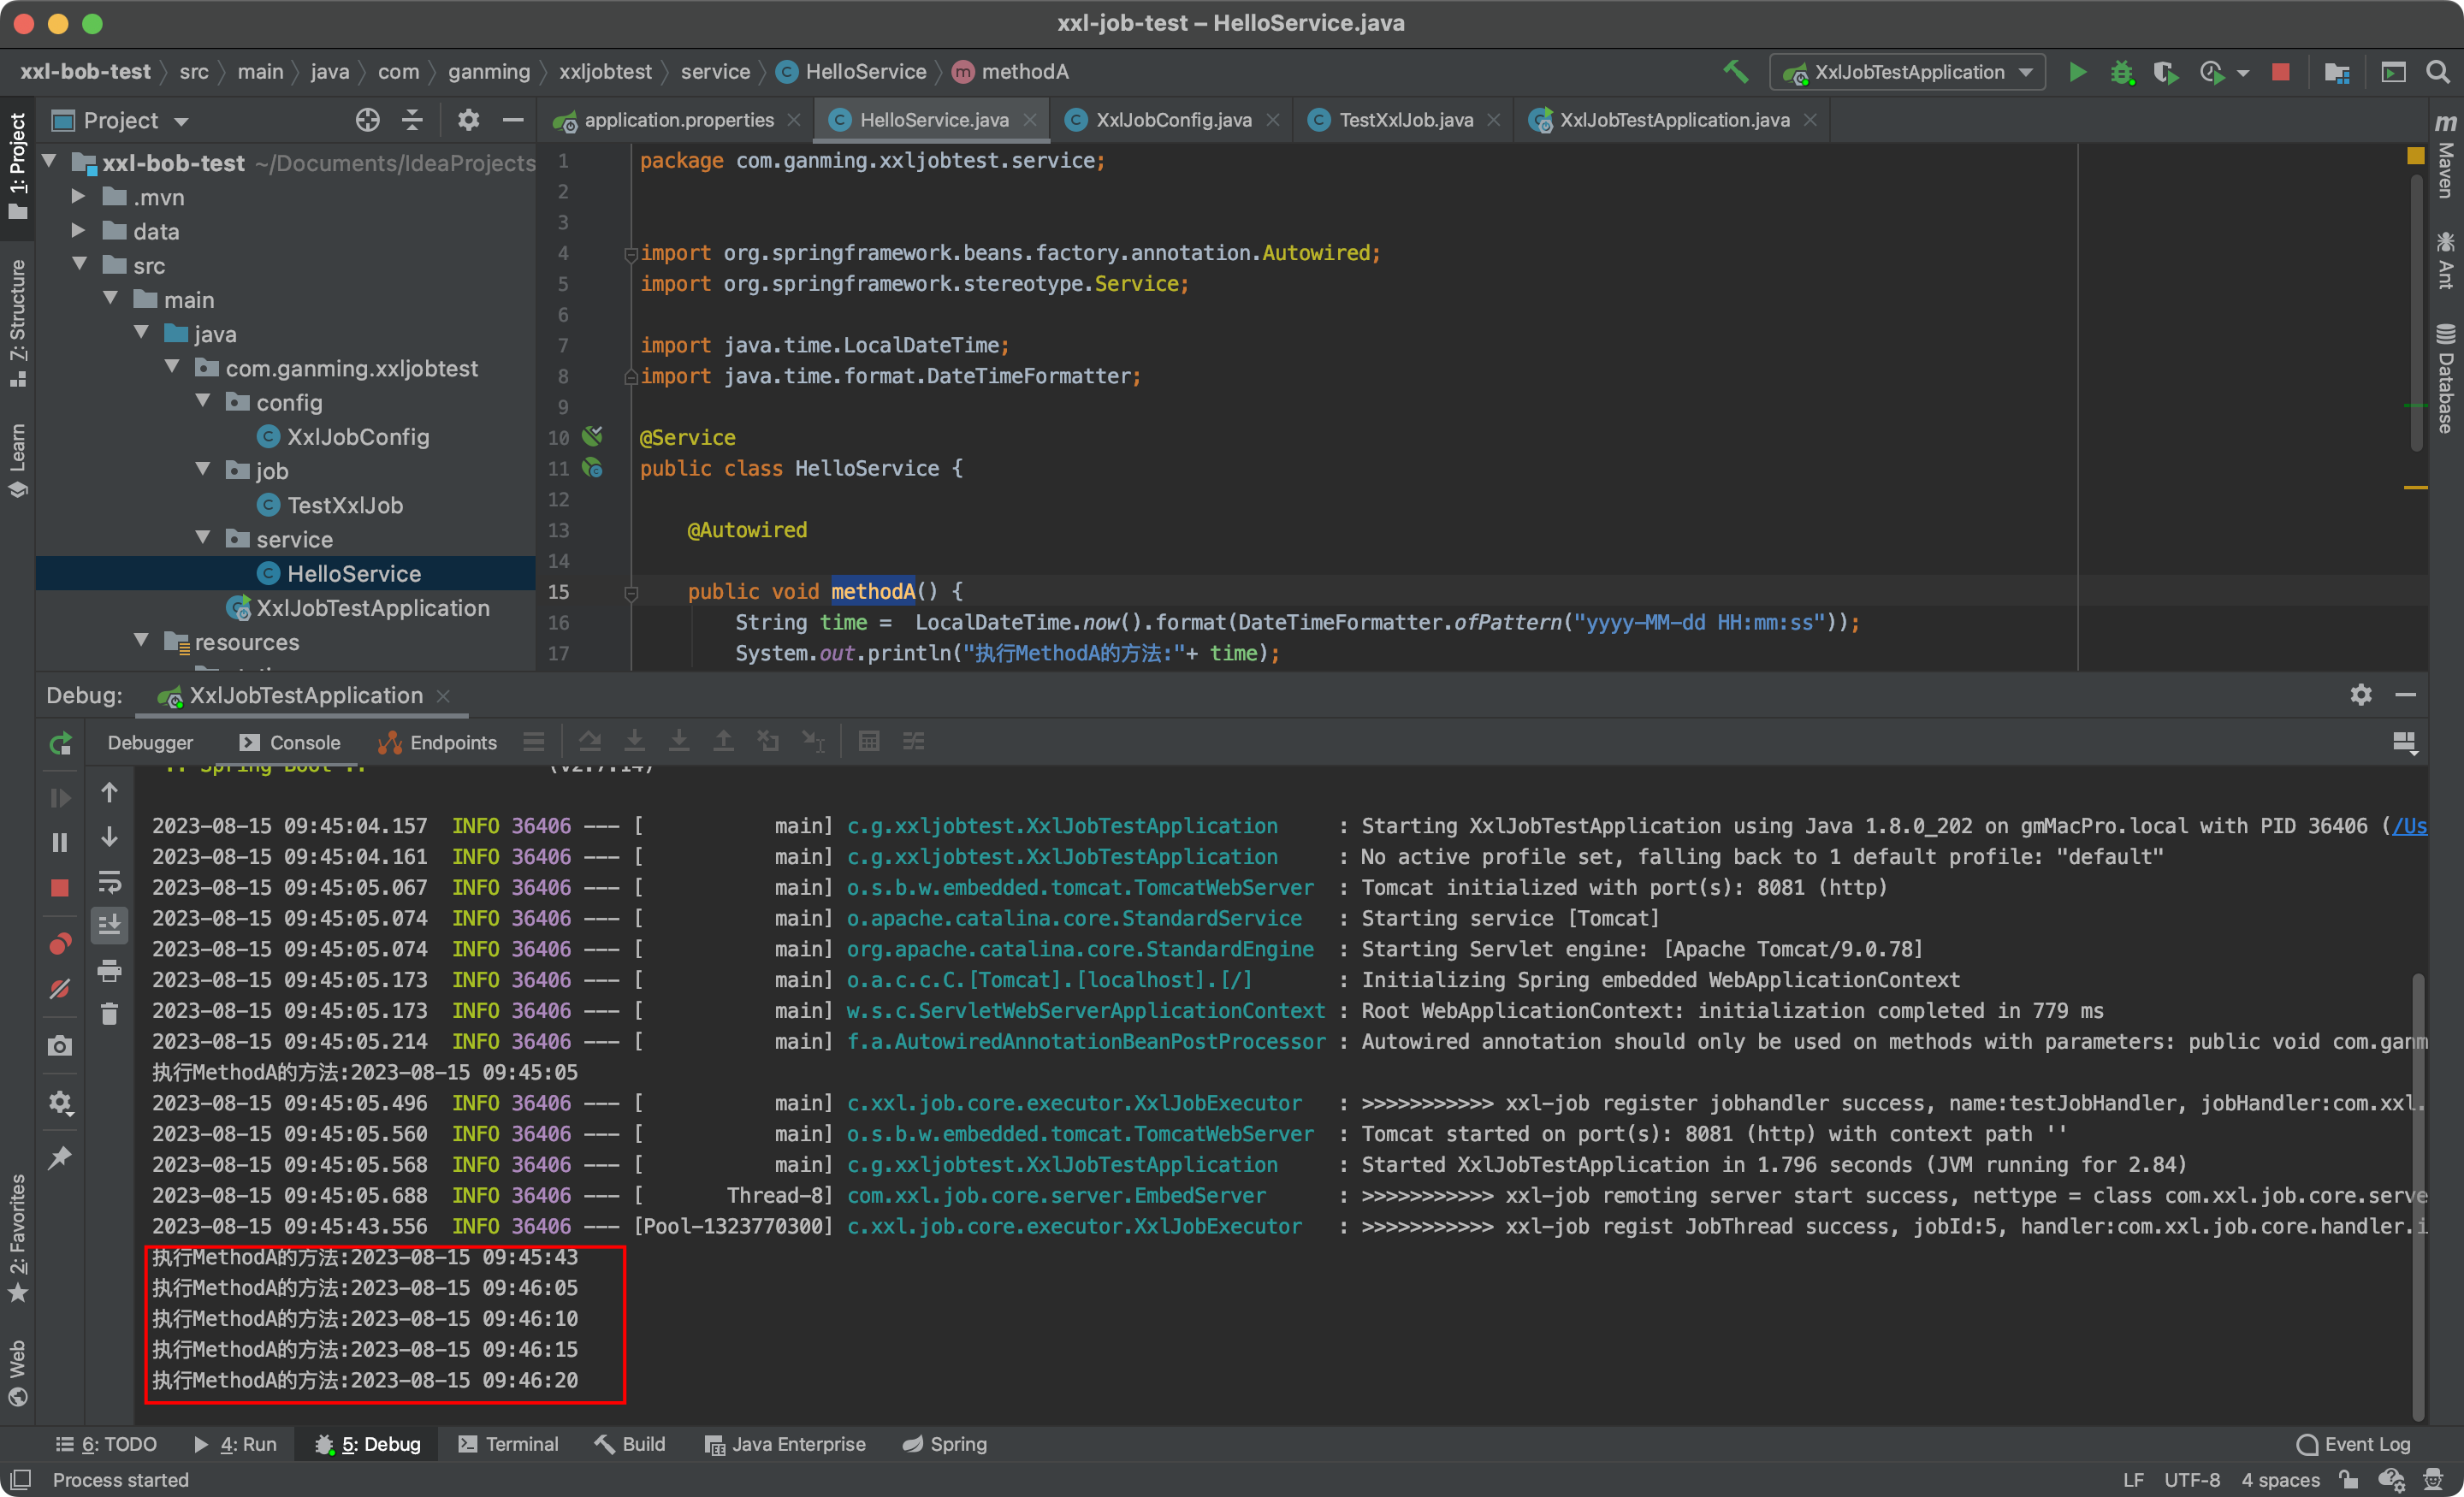2464x1497 pixels.
Task: Click the UTF-8 encoding selector
Action: click(x=2191, y=1480)
